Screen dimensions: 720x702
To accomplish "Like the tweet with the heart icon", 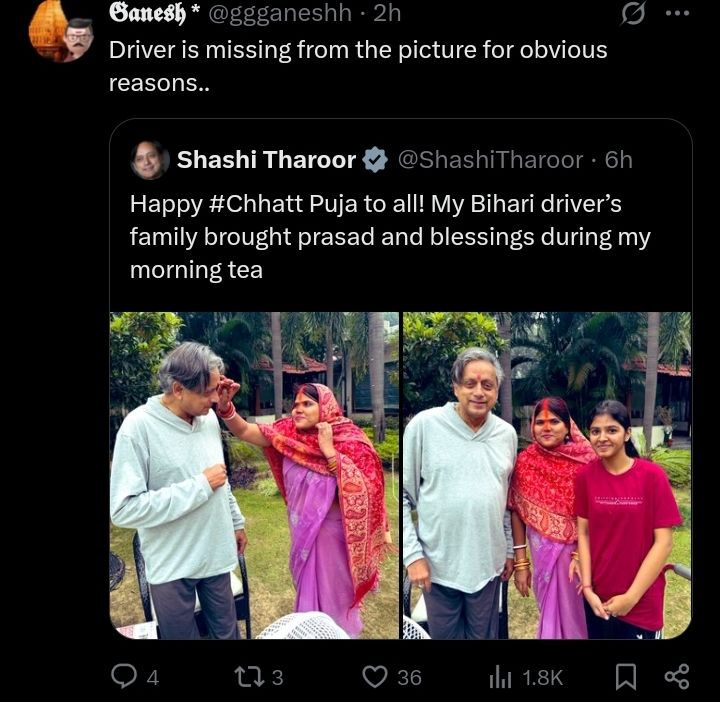I will 375,677.
